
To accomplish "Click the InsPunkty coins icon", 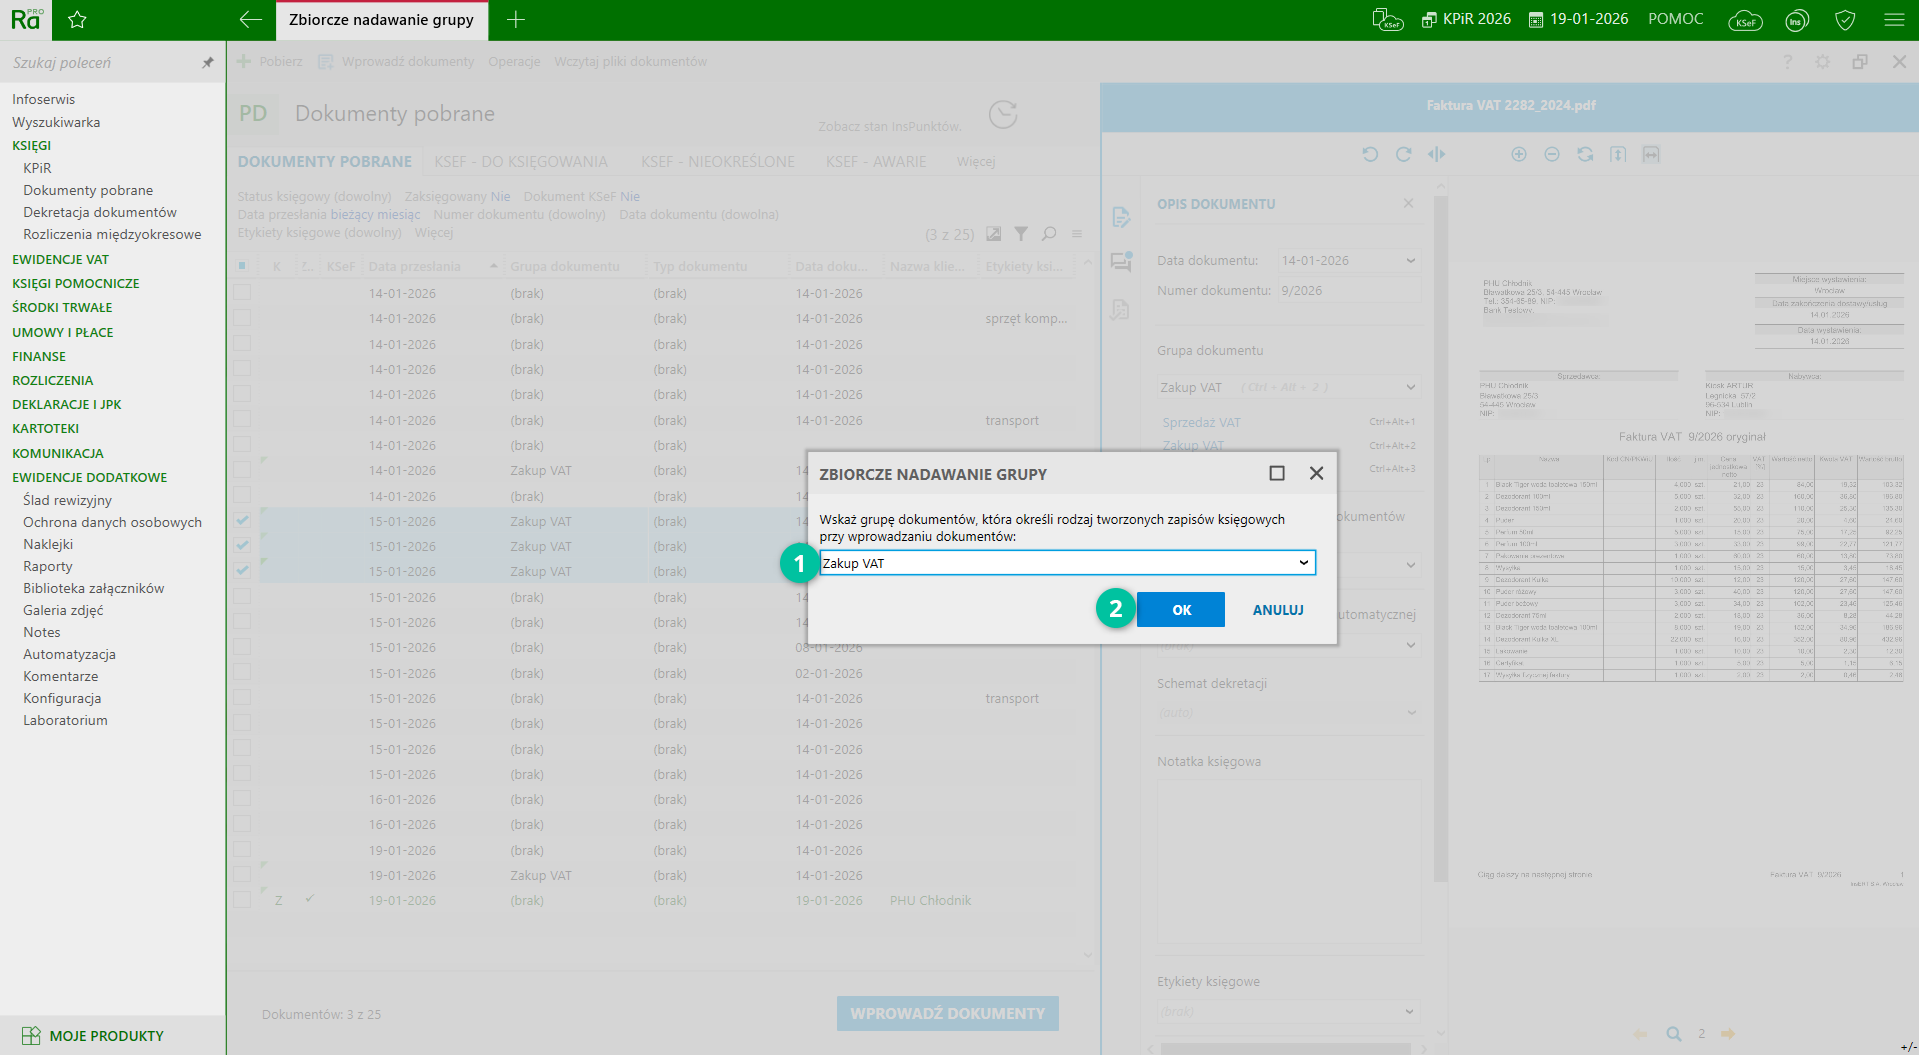I will tap(1797, 20).
